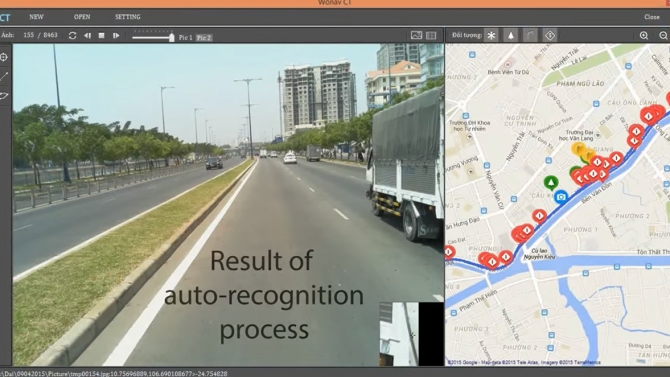Zoom out on the map
Viewport: 670px width, 377px height.
664,36
